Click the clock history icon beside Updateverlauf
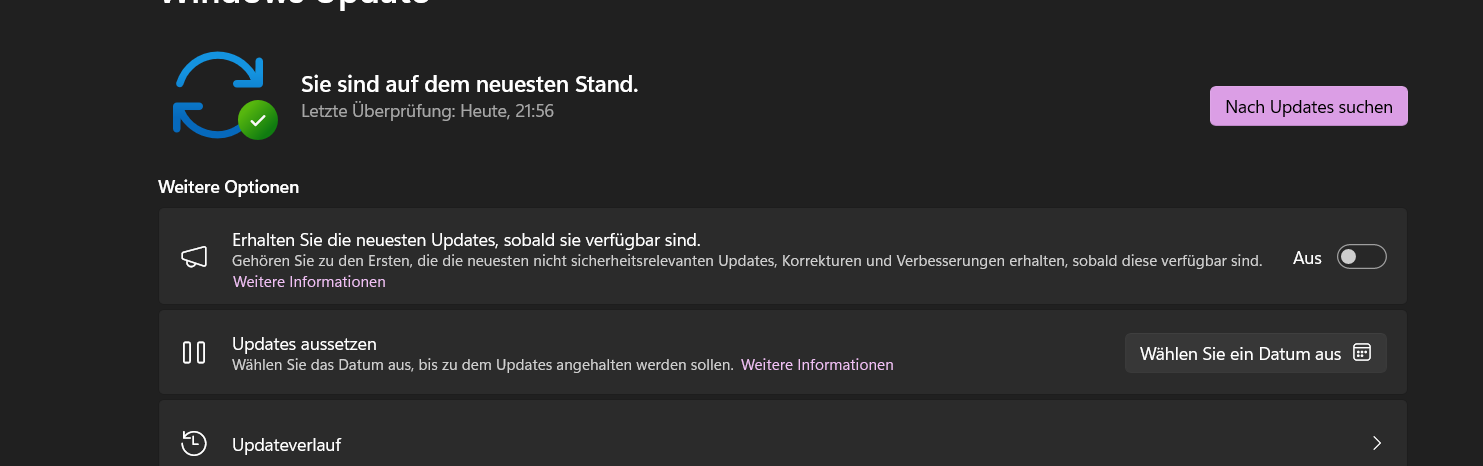Screen dimensions: 1483x466 [194, 443]
